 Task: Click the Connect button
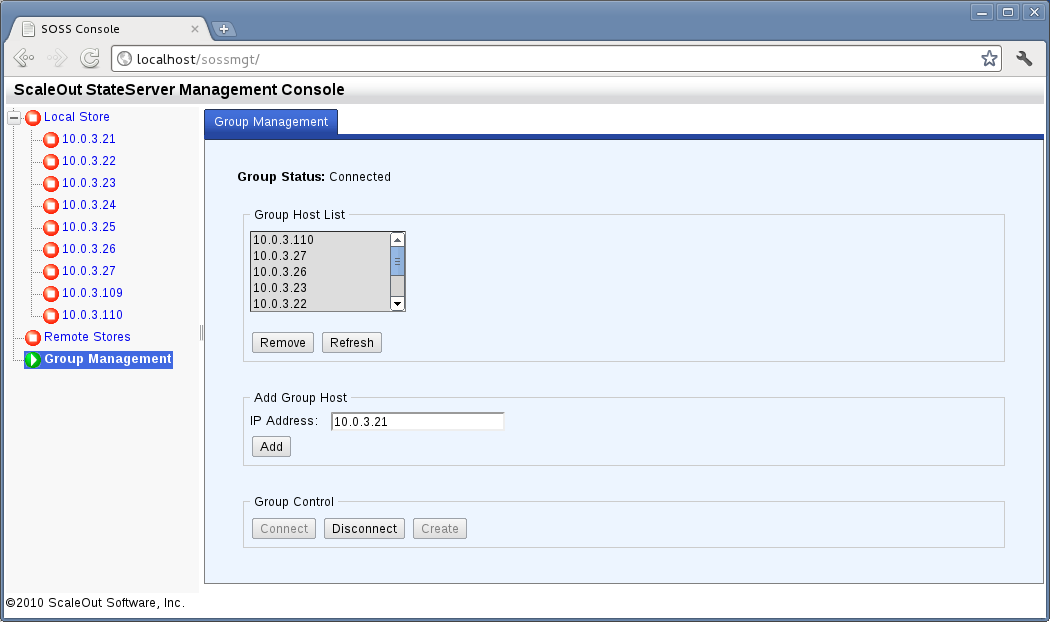pos(284,529)
